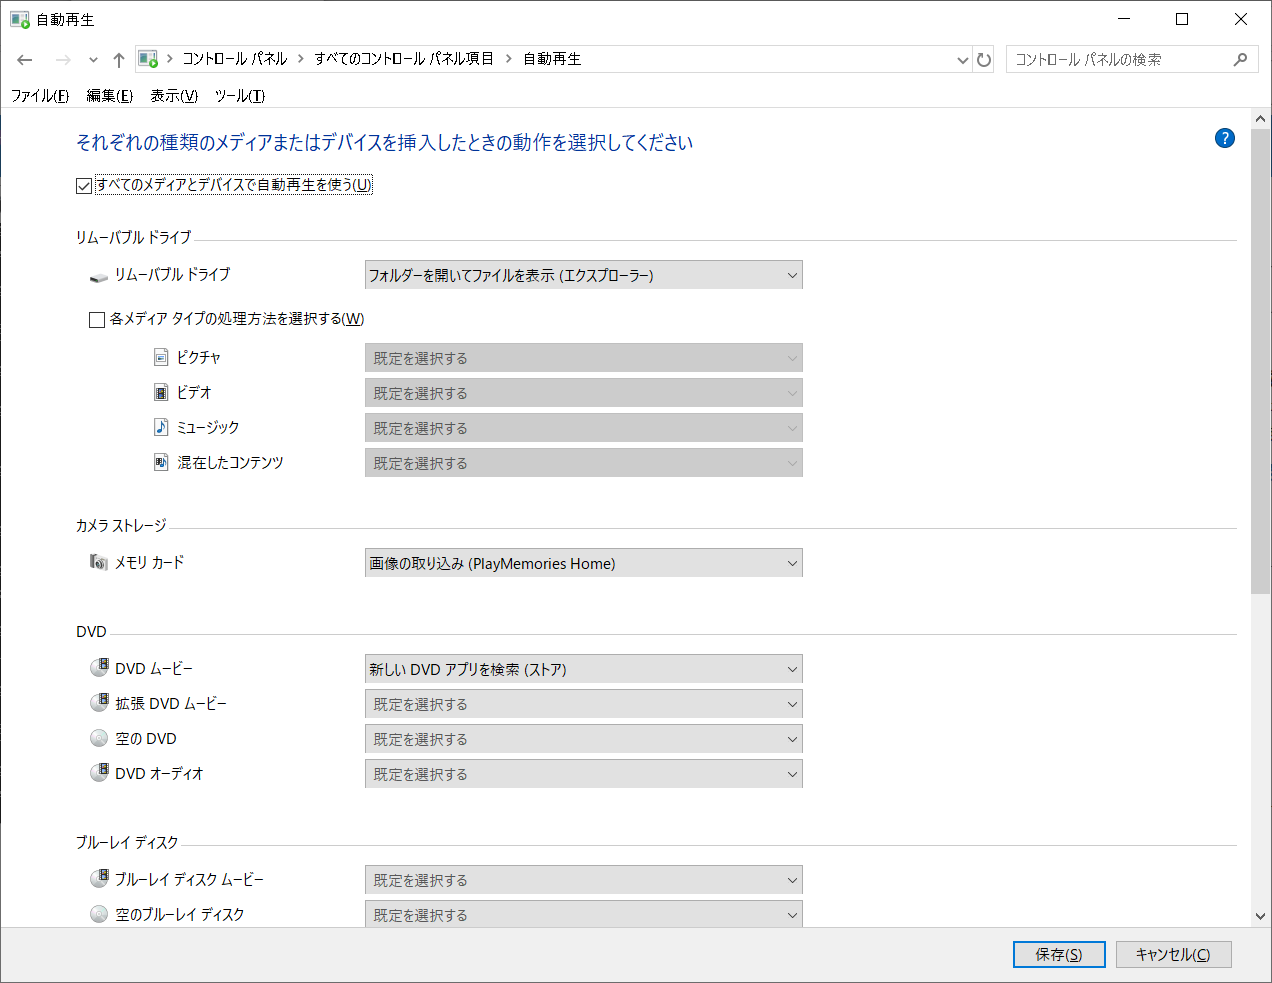
Task: Click the ミュージック note icon
Action: [x=161, y=427]
